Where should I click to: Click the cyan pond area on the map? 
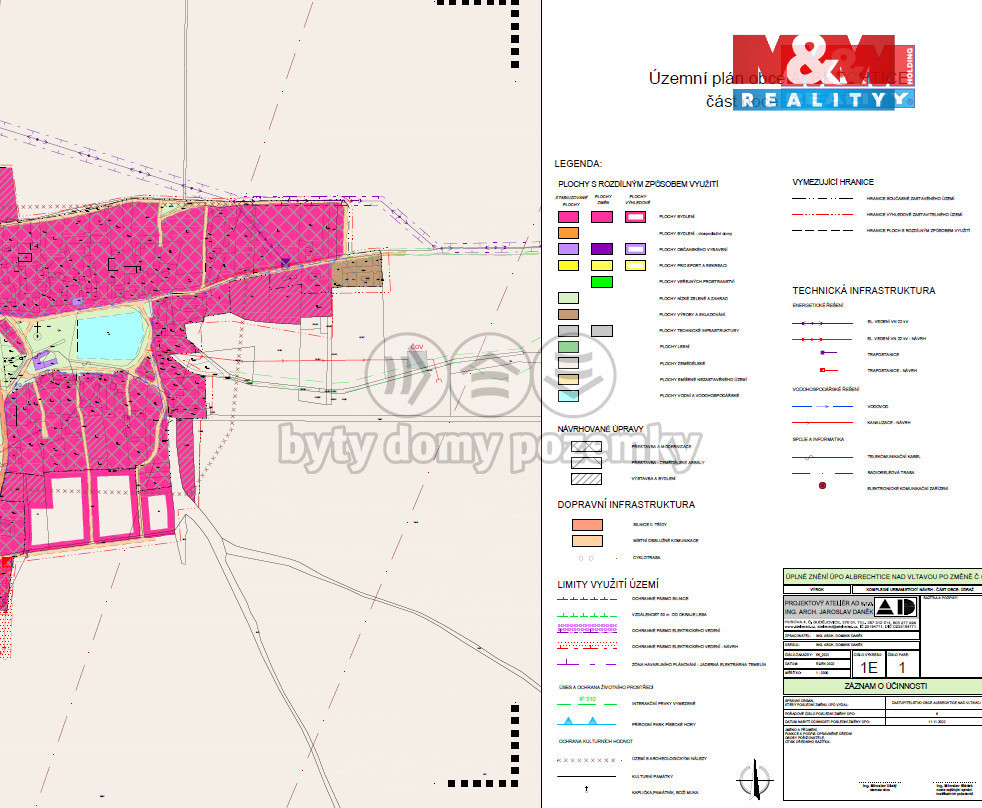[x=110, y=336]
